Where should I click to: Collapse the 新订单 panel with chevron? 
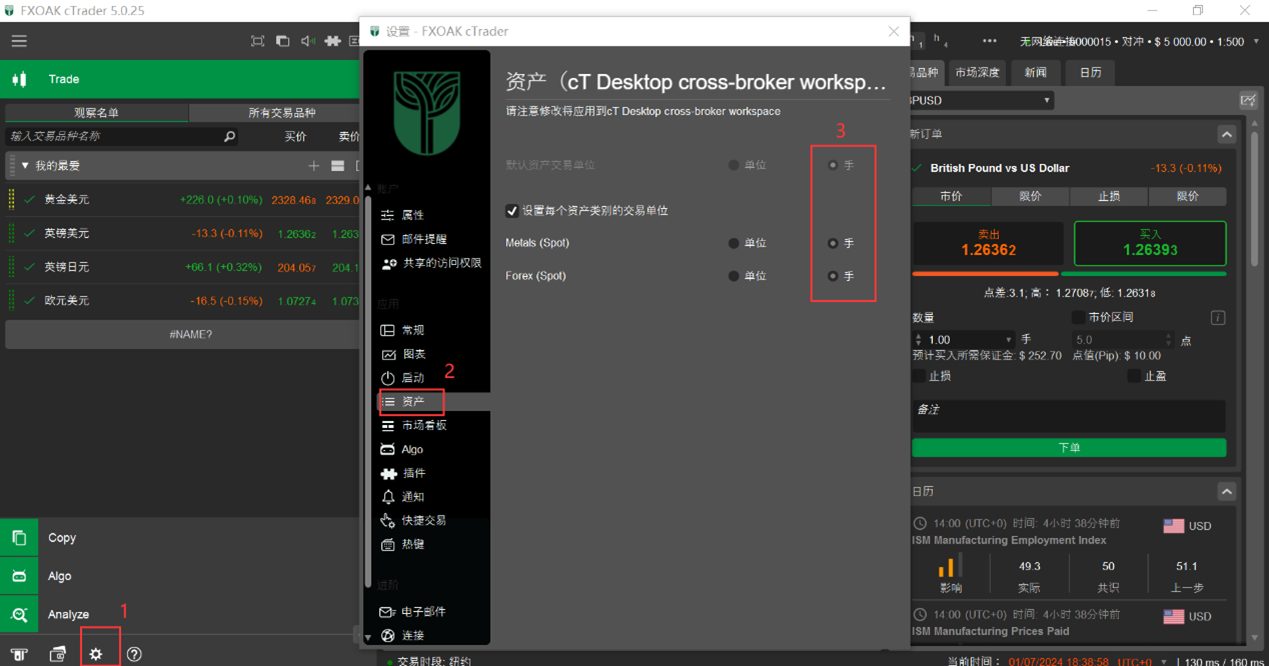coord(1225,134)
